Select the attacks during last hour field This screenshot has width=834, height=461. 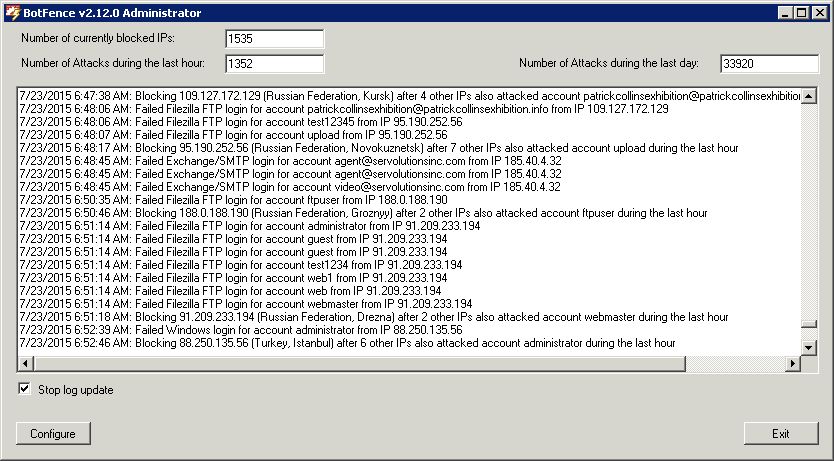(274, 64)
